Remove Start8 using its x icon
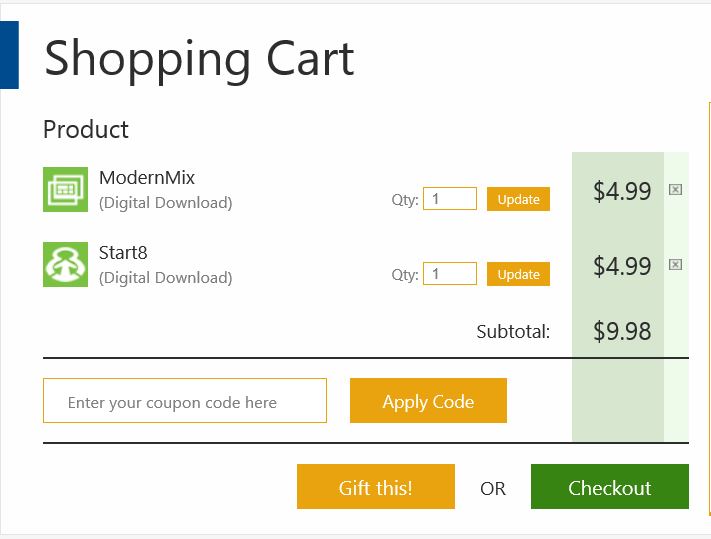 point(675,264)
